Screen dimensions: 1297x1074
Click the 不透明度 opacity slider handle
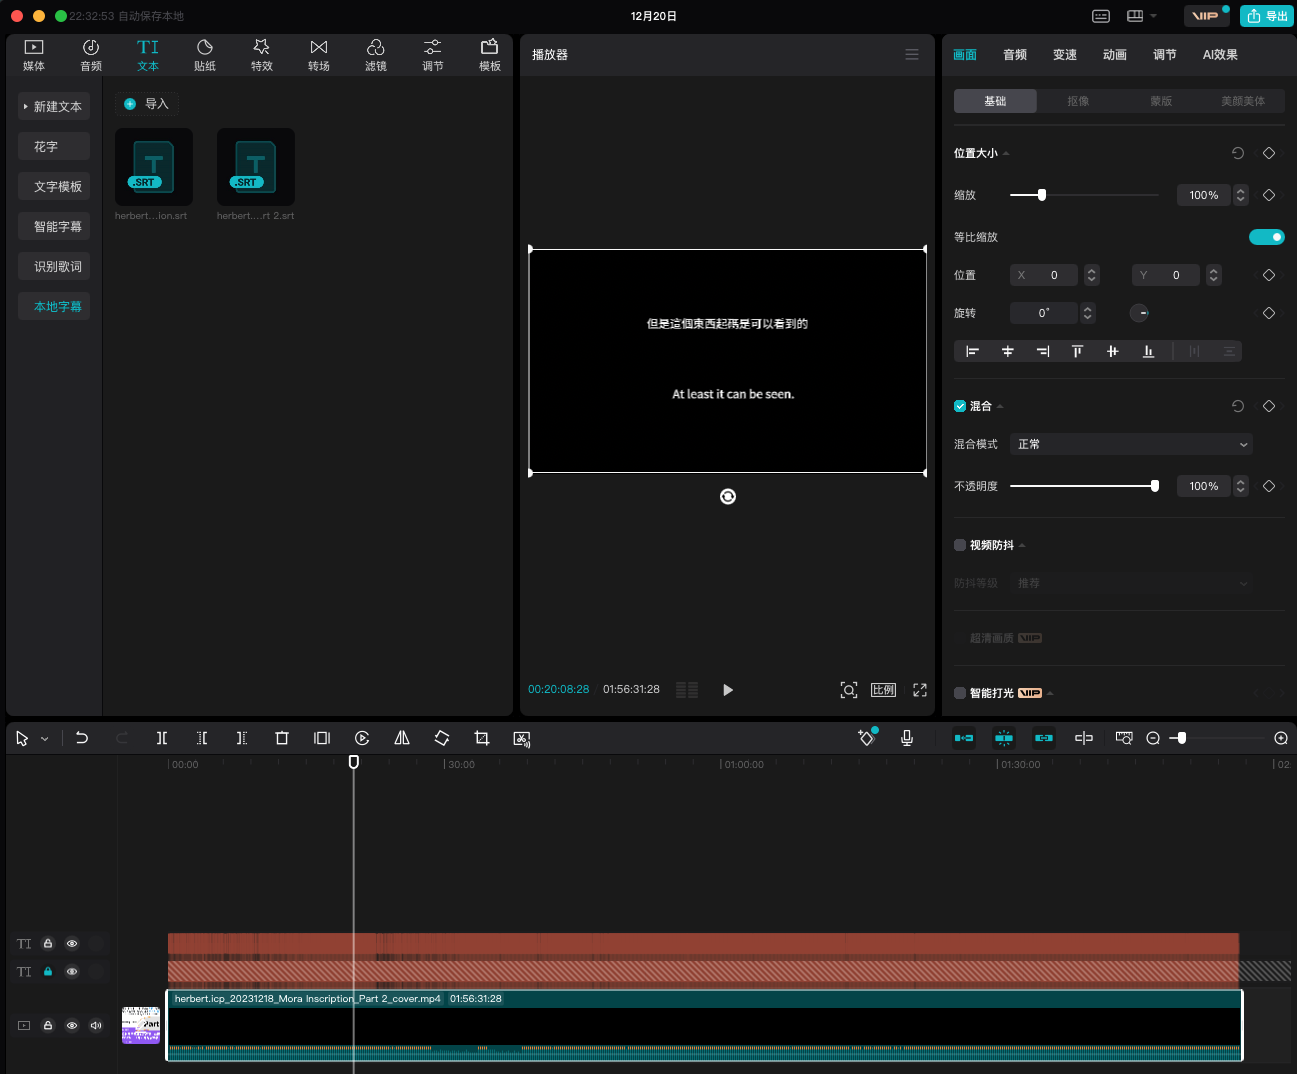(x=1155, y=486)
